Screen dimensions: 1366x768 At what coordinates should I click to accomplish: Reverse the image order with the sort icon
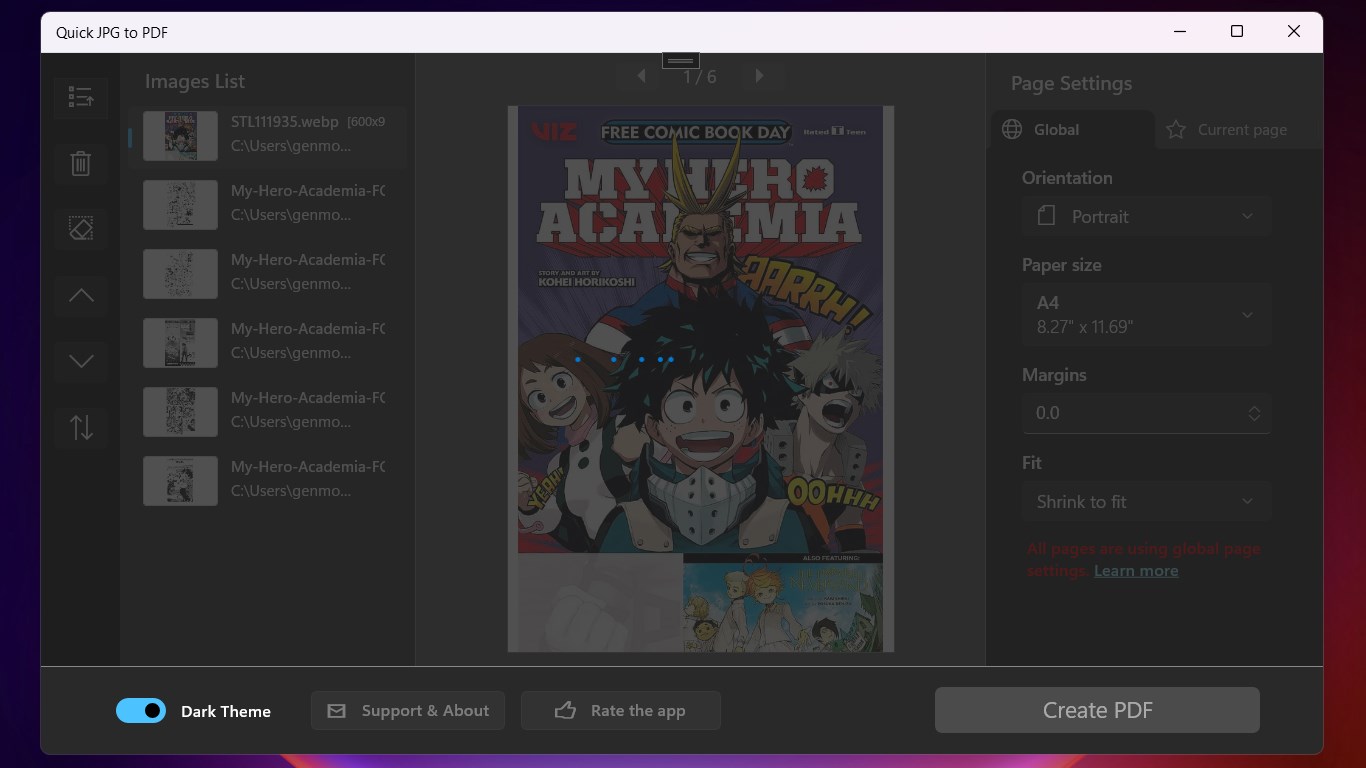80,428
